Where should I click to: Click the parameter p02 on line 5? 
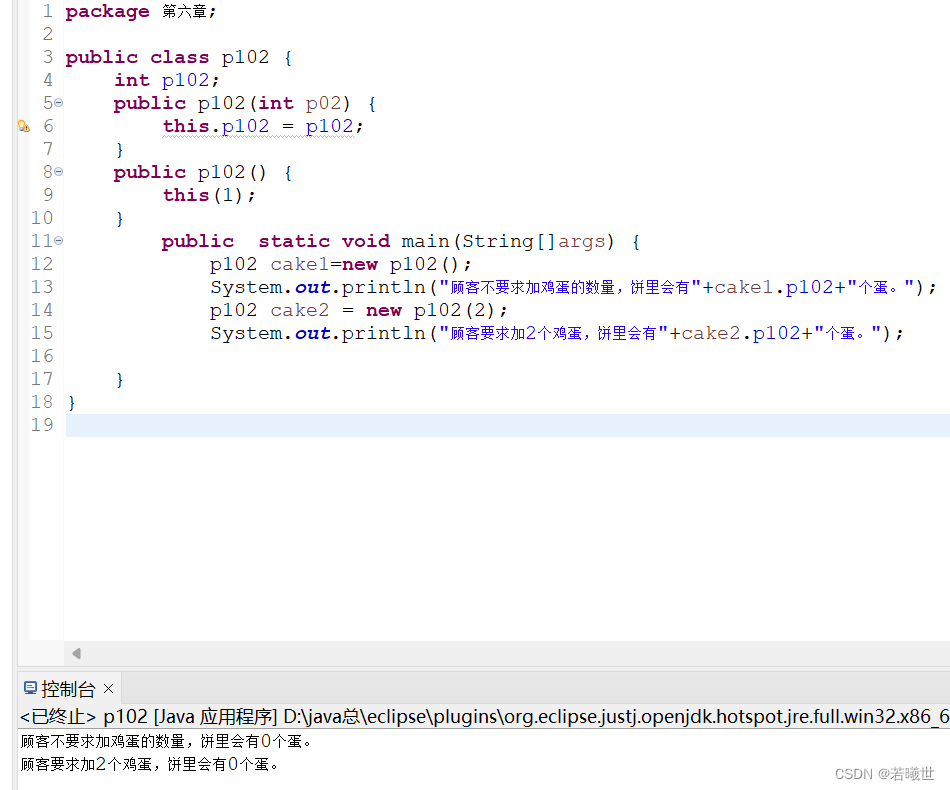pos(324,104)
